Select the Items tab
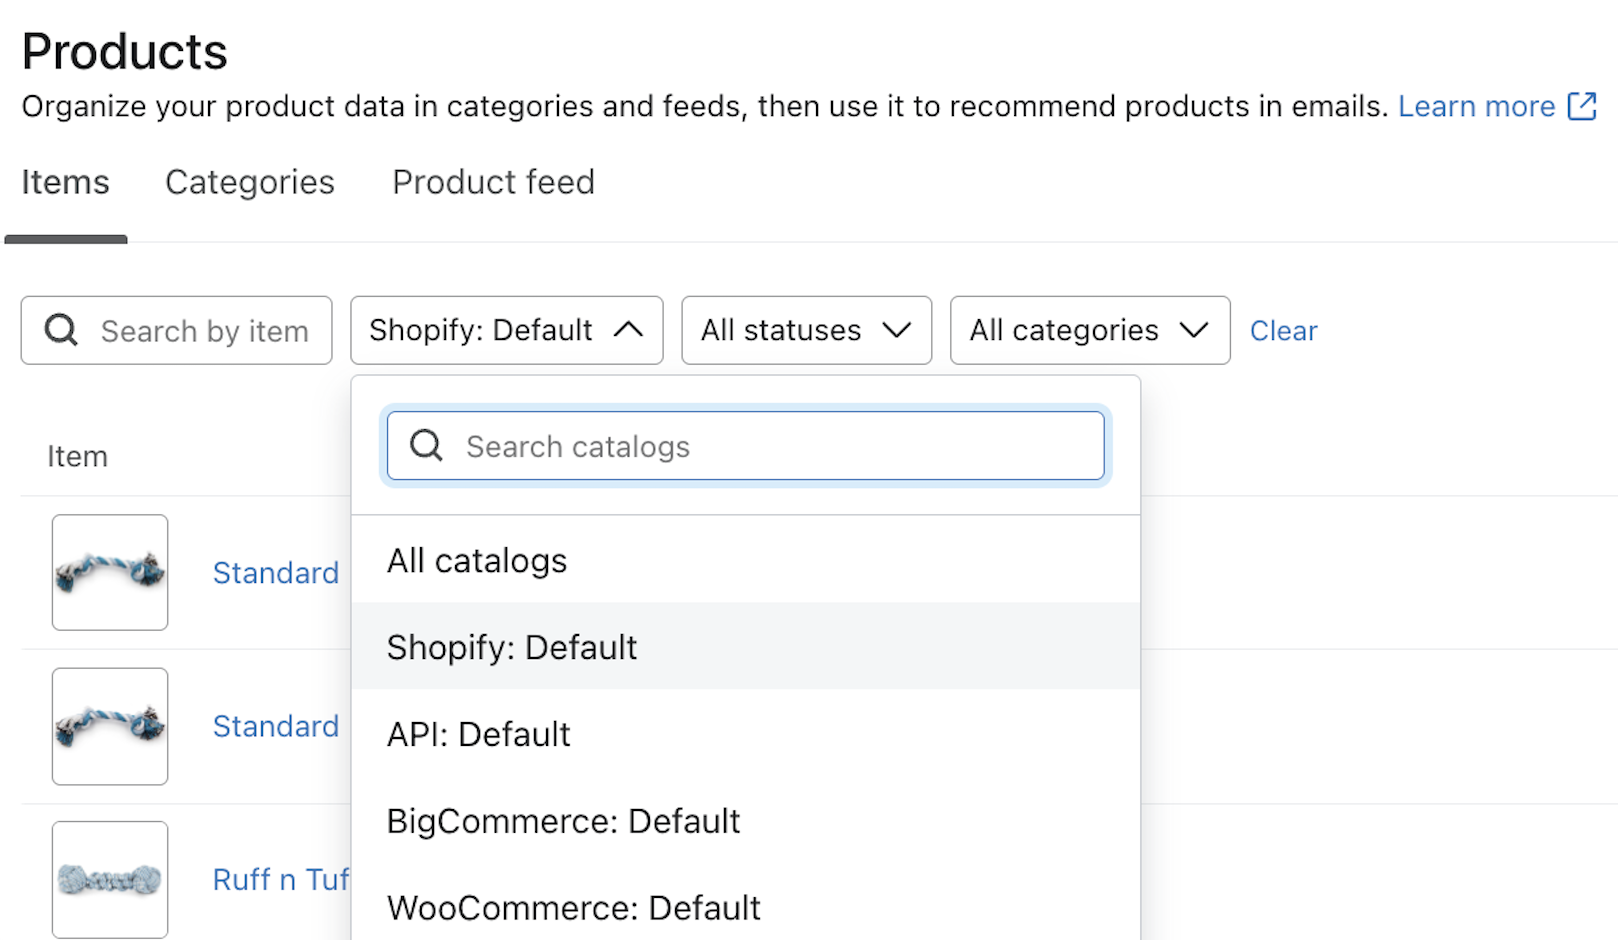This screenshot has height=940, width=1618. (x=66, y=182)
